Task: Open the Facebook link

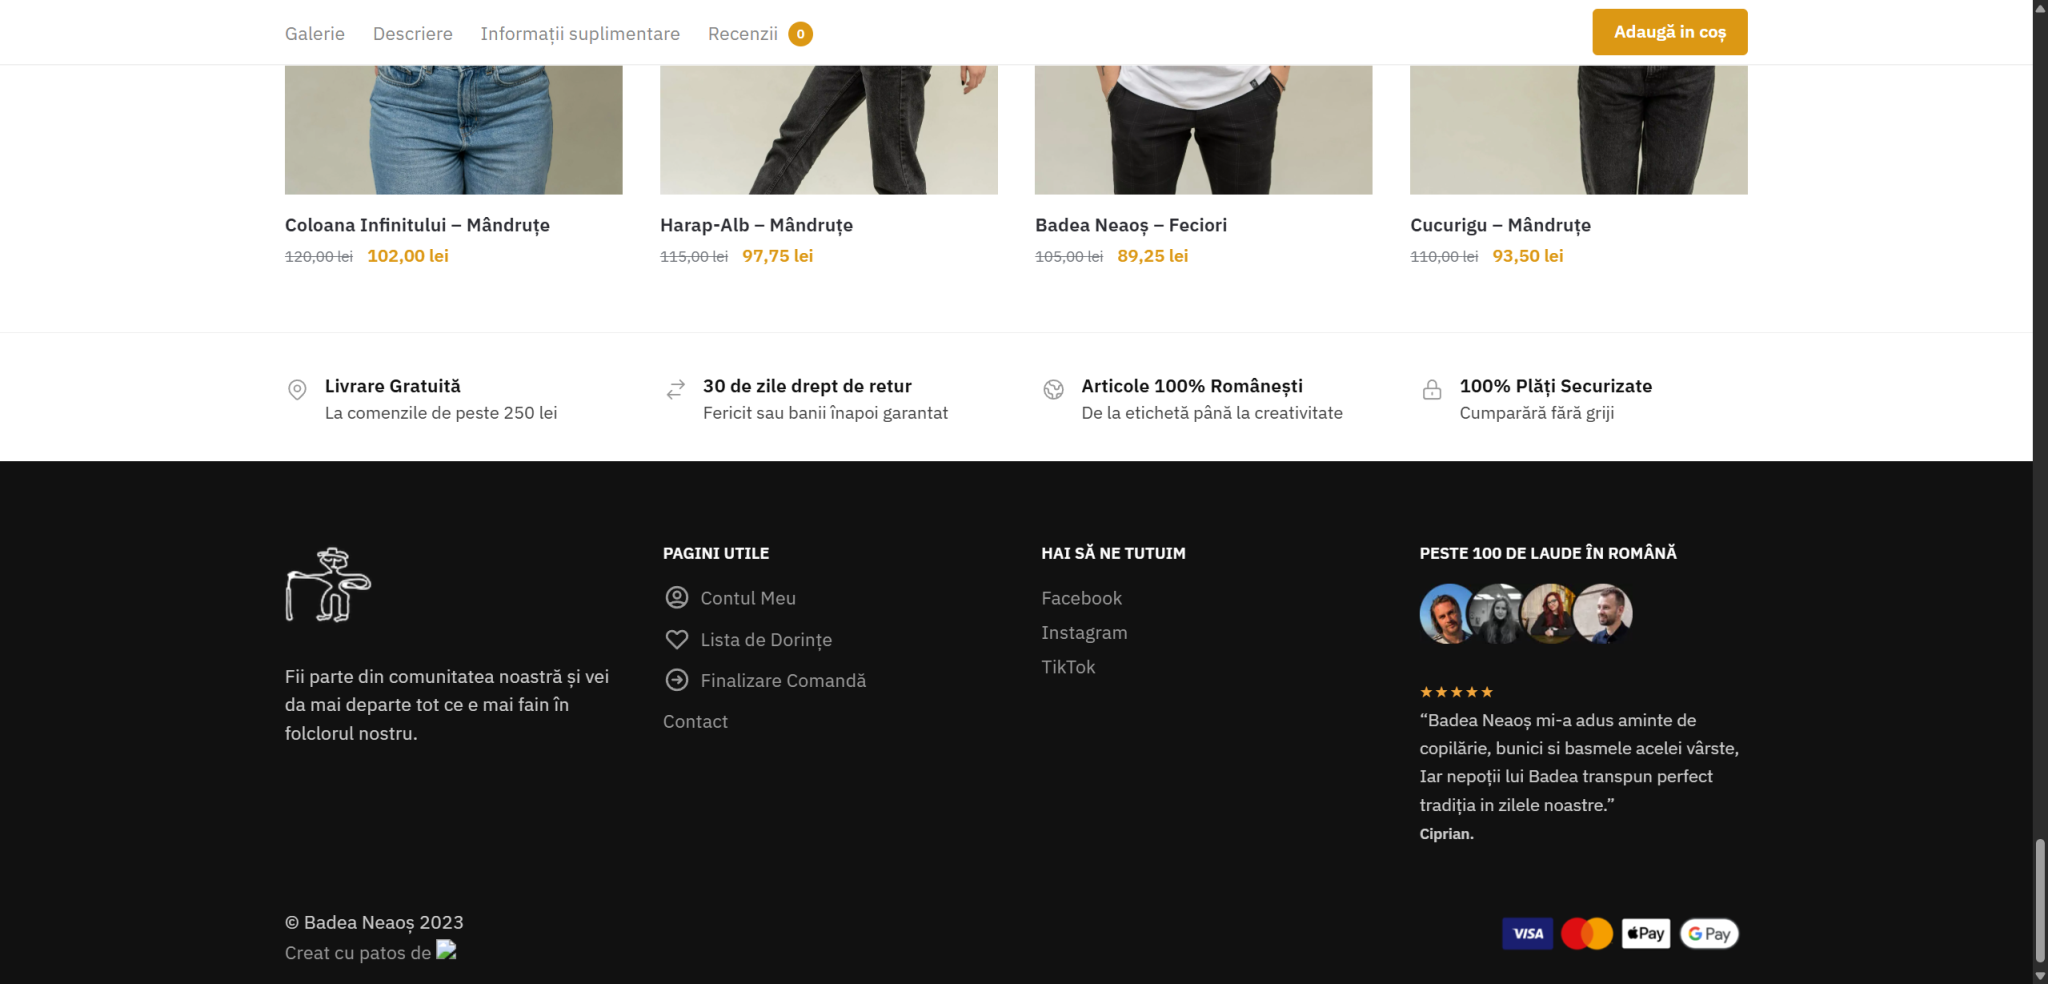Action: tap(1081, 598)
